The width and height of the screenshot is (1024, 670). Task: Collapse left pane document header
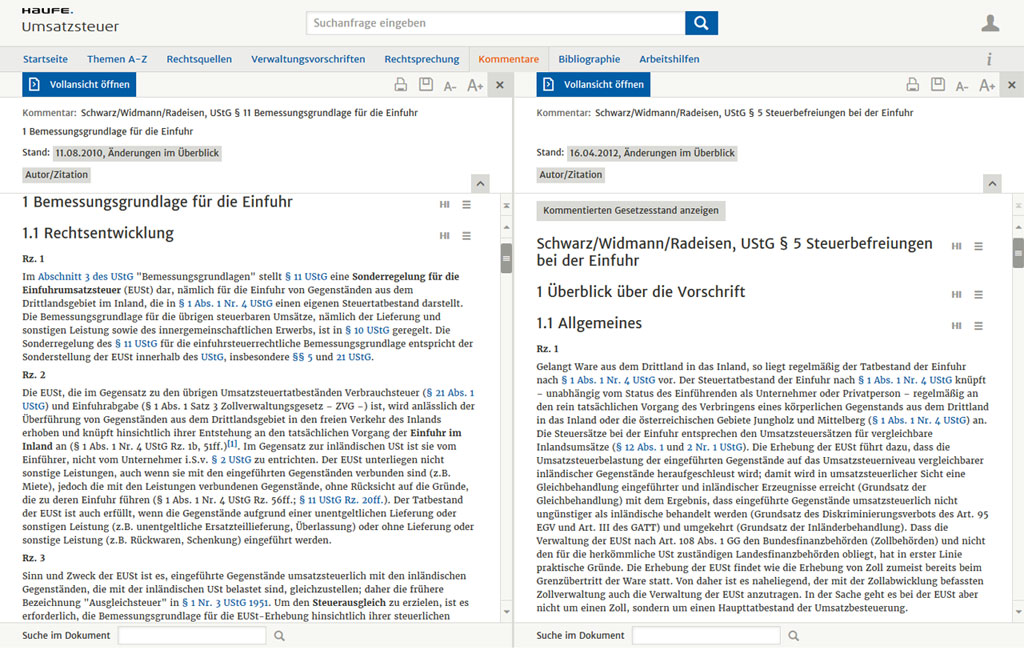480,183
